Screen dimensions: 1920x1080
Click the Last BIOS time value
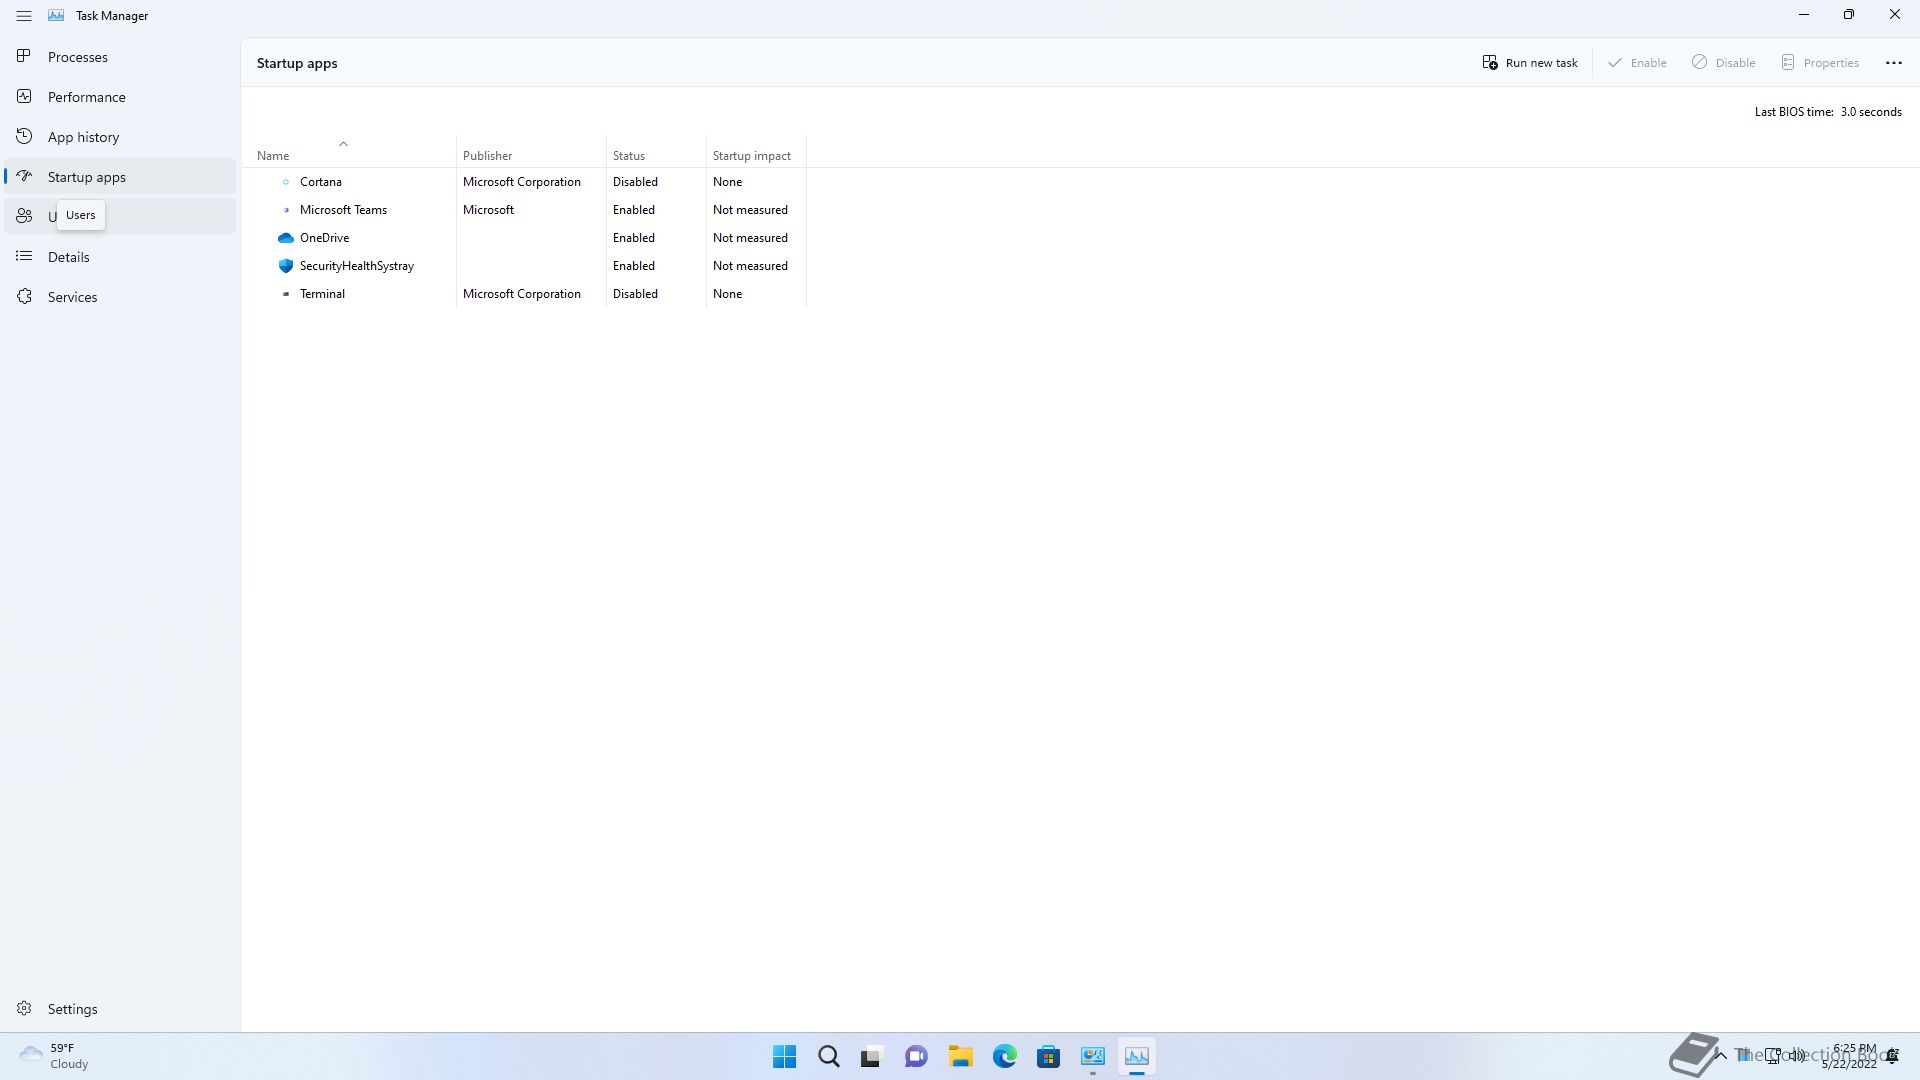click(1871, 112)
